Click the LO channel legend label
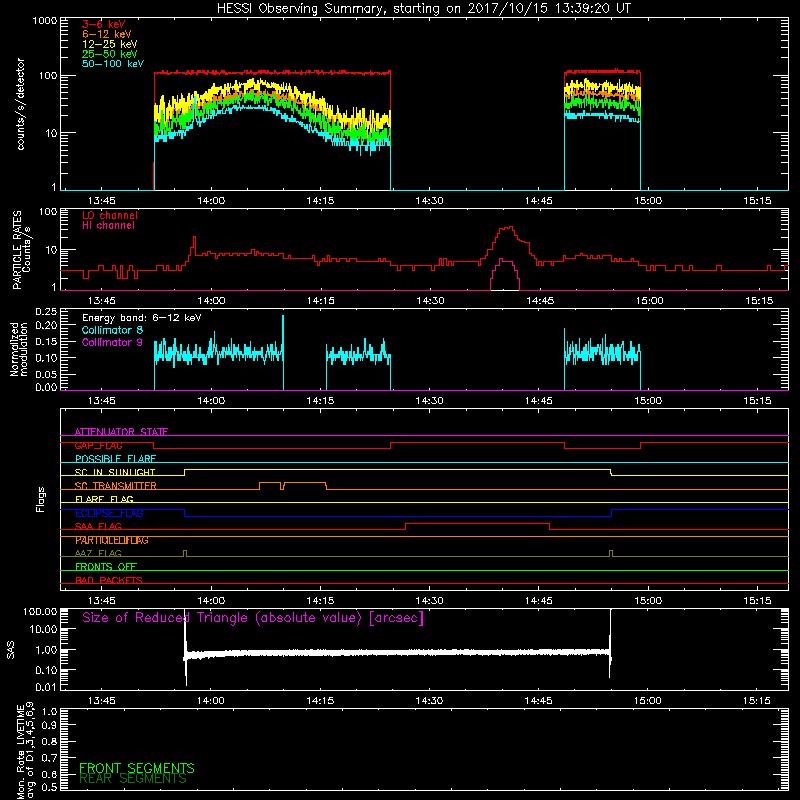 coord(110,215)
